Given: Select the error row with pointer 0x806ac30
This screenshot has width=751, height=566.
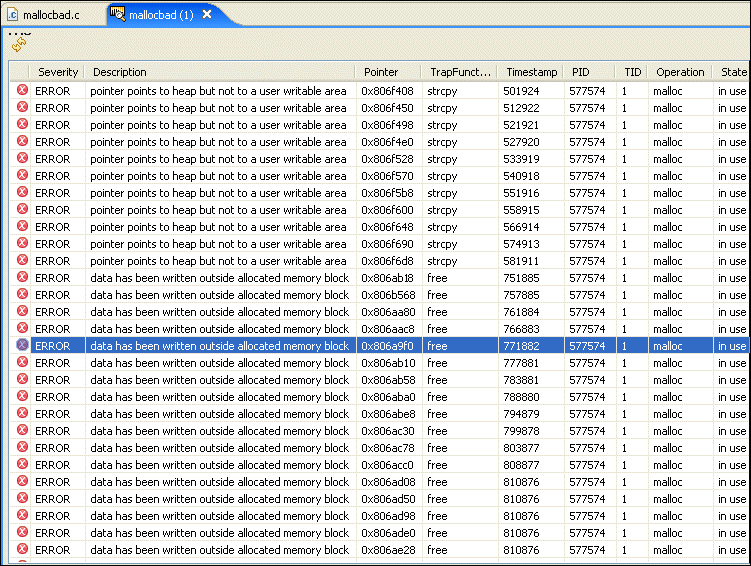Looking at the screenshot, I should pos(200,431).
